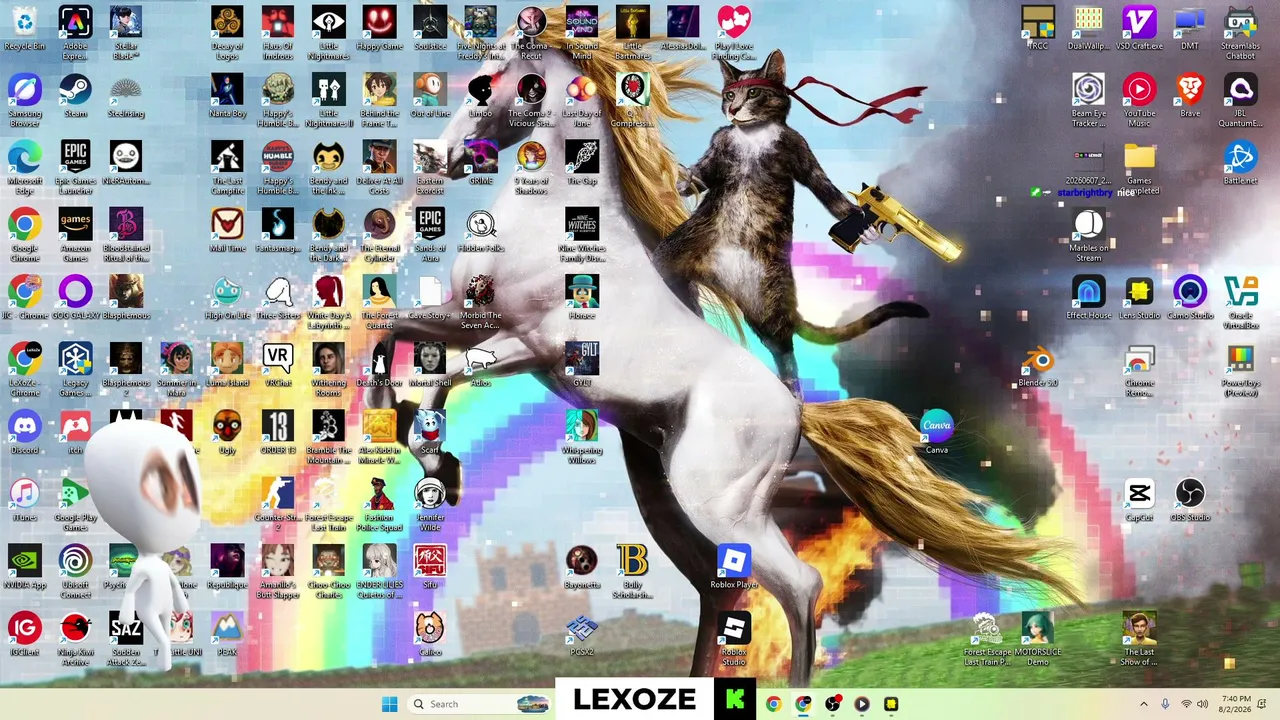Select the GOG GALAXY desktop icon
This screenshot has height=720, width=1280.
tap(75, 298)
